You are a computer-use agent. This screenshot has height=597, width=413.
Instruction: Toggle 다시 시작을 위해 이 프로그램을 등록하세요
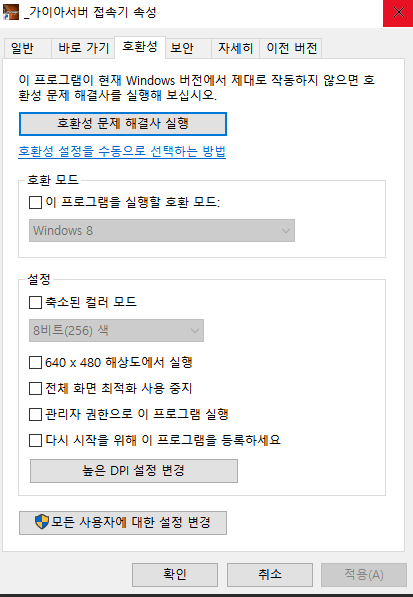[35, 441]
